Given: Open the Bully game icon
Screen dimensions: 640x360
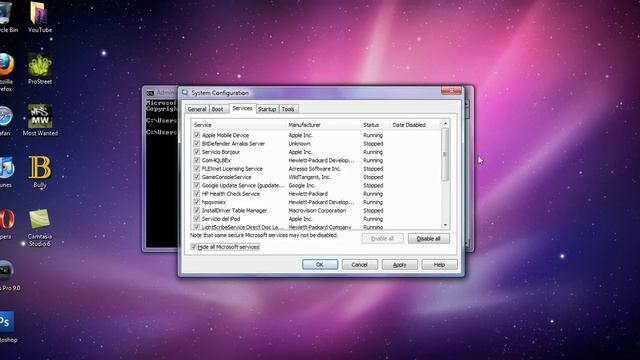Looking at the screenshot, I should pos(40,171).
